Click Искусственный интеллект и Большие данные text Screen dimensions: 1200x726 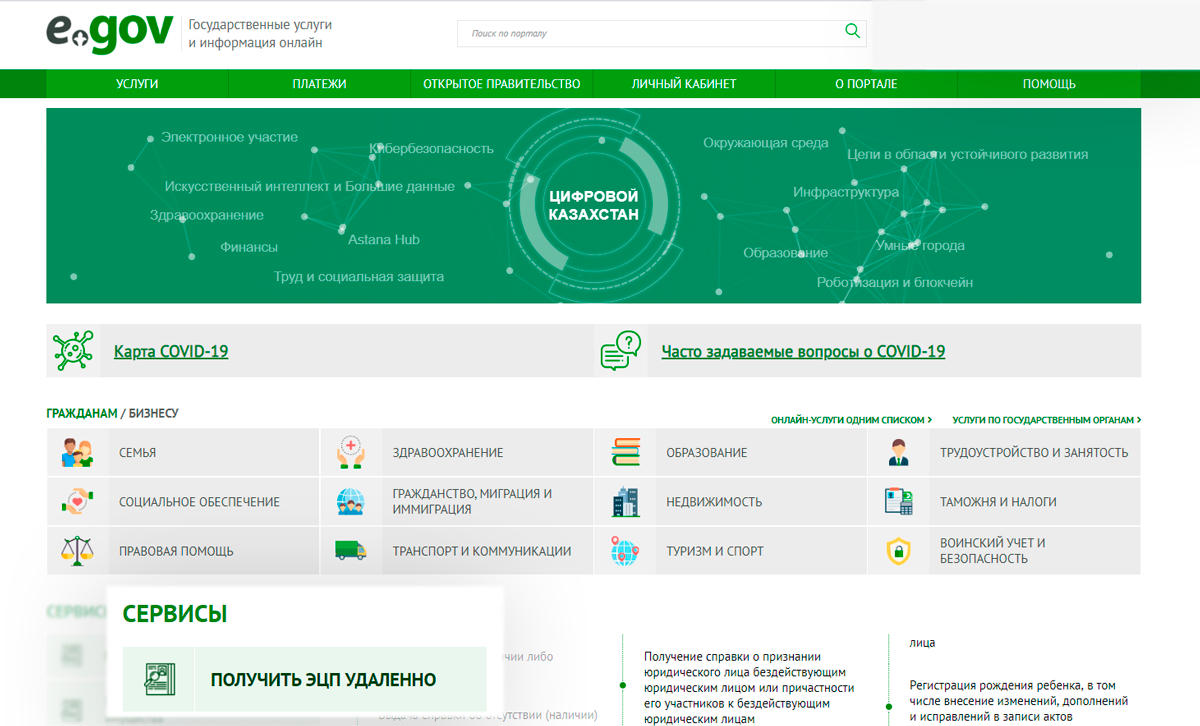tap(310, 186)
